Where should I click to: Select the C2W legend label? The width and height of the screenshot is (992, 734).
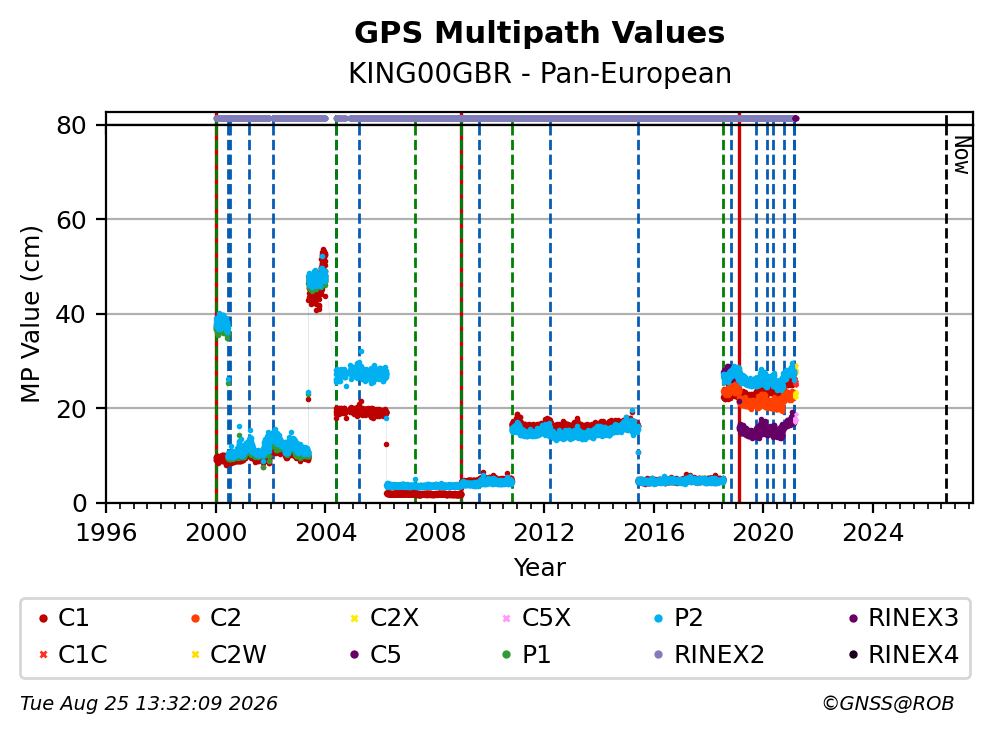tap(239, 654)
